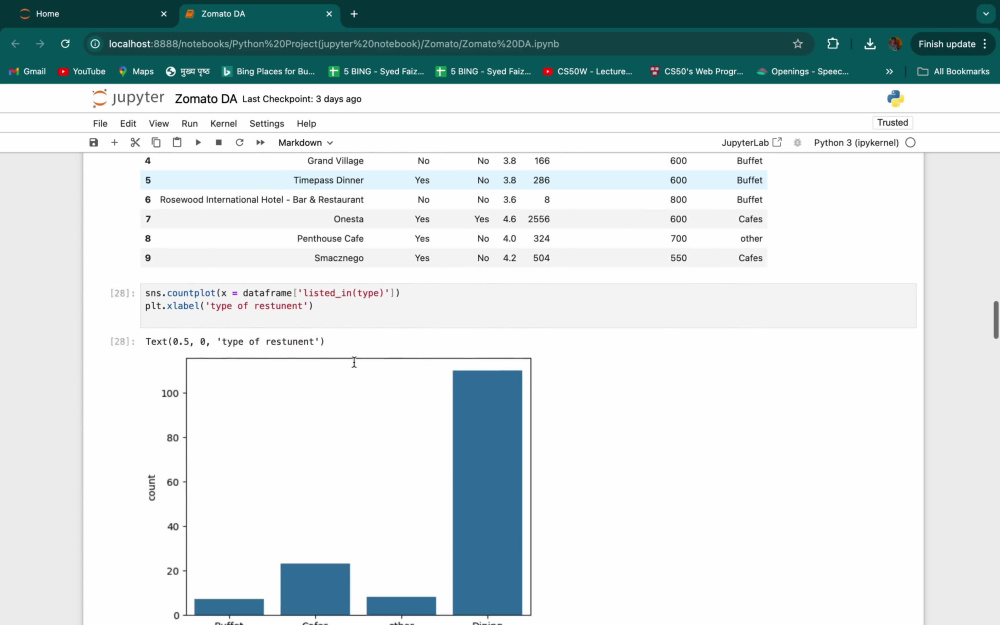Click the sns.countplot code cell

pyautogui.click(x=528, y=305)
